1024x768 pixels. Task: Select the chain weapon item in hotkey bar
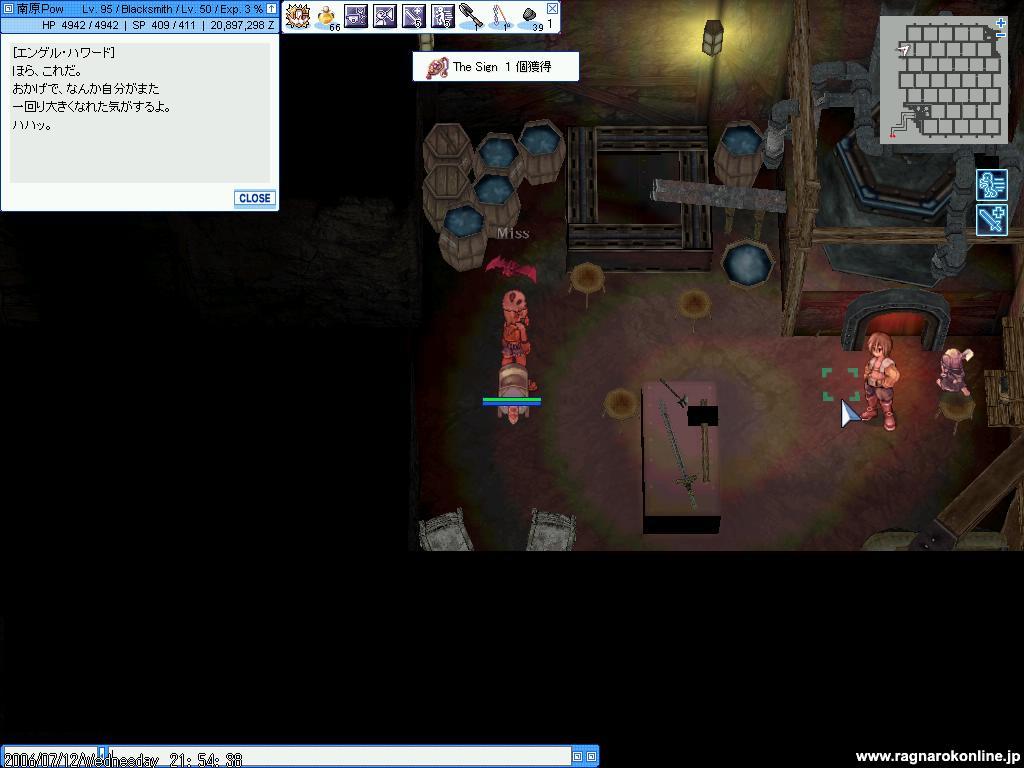(500, 16)
